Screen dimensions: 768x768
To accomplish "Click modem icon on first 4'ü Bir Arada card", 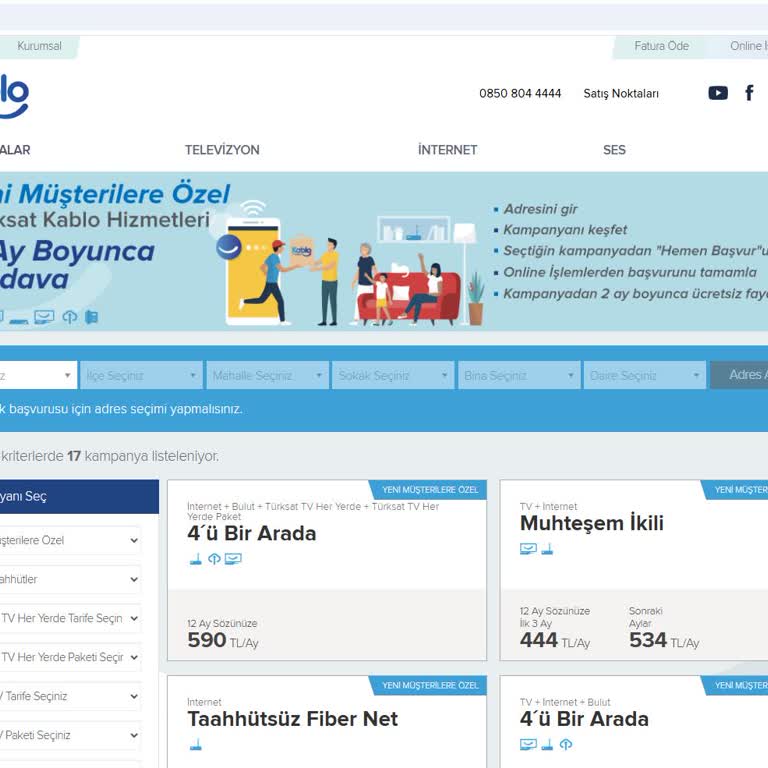I will (195, 559).
